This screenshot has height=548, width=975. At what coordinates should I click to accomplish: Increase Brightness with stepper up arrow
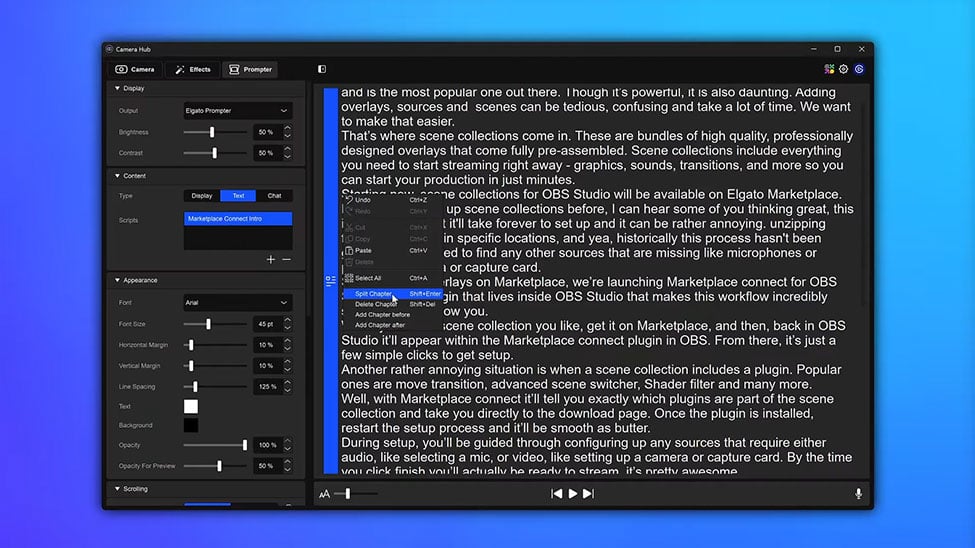tap(287, 128)
